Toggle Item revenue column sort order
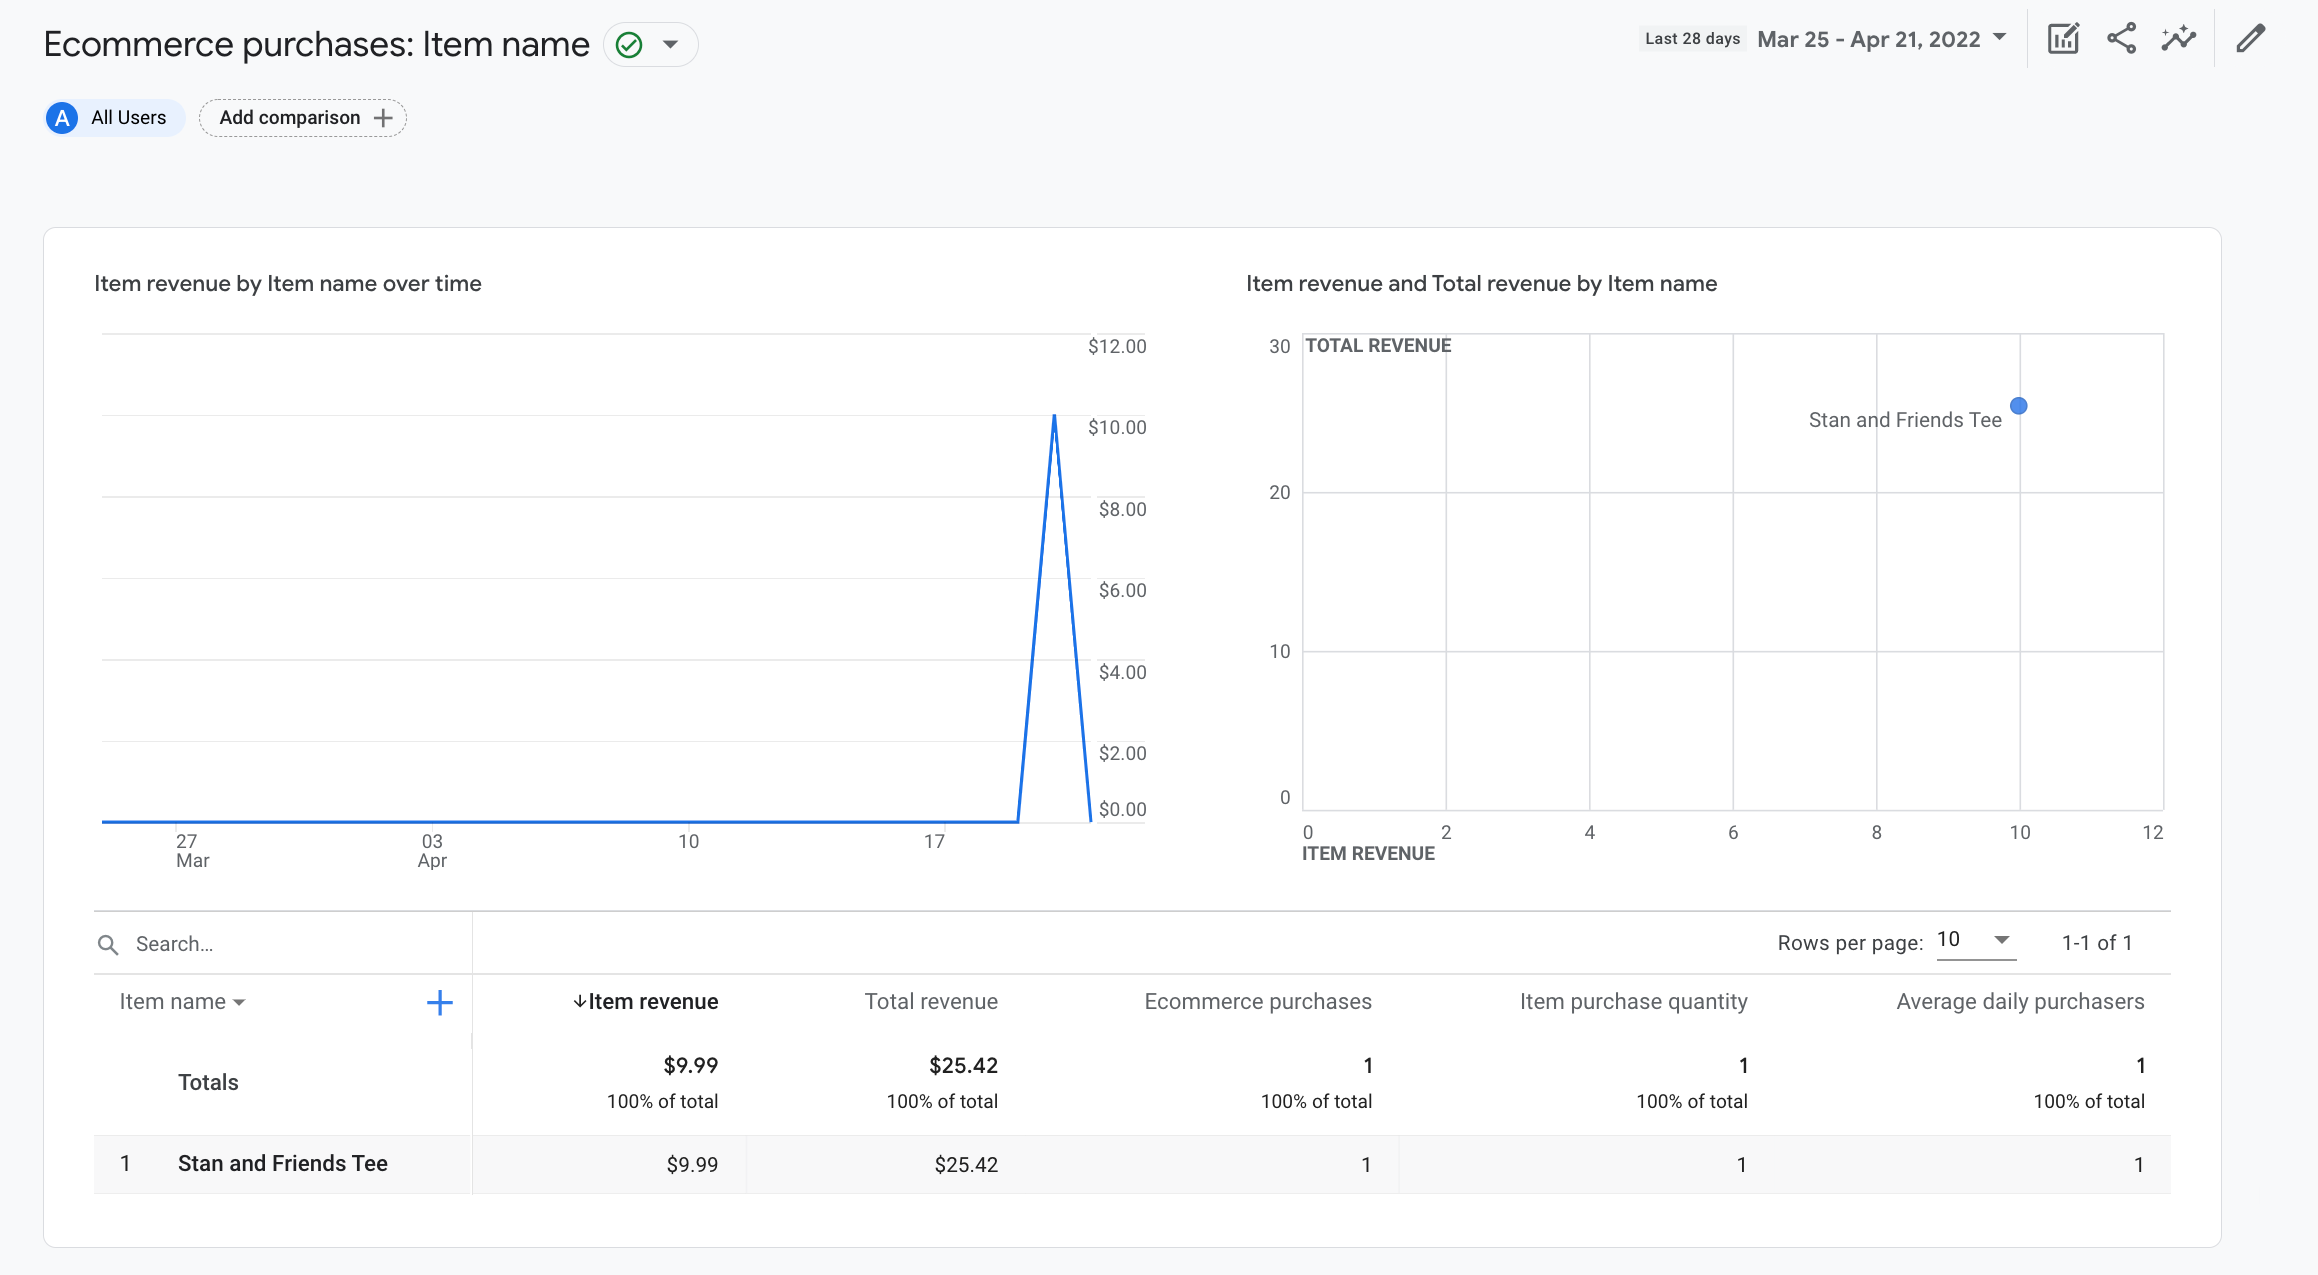The height and width of the screenshot is (1275, 2318). 647,1000
